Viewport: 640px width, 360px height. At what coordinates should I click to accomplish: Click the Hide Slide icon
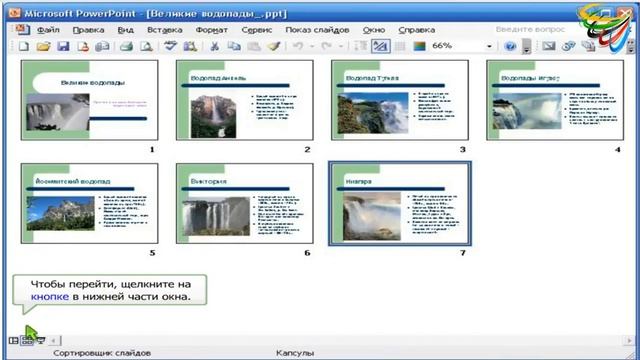[x=549, y=46]
